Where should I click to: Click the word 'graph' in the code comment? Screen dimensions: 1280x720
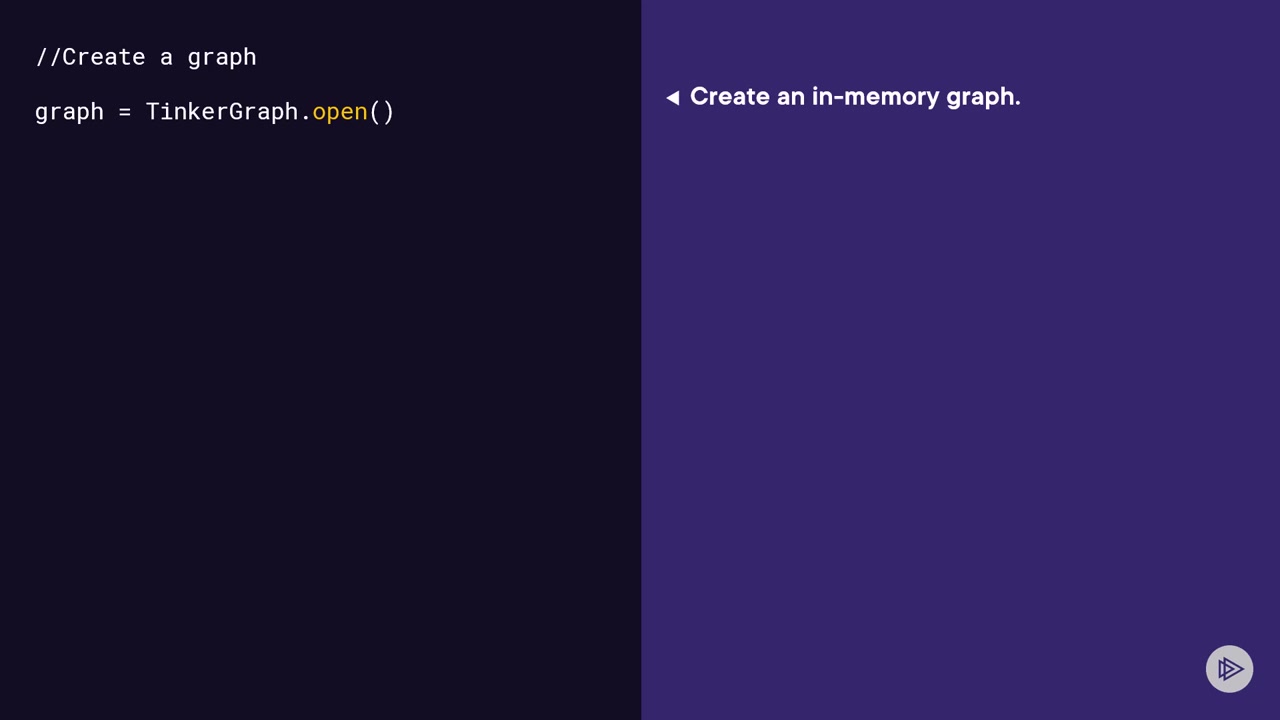click(222, 57)
